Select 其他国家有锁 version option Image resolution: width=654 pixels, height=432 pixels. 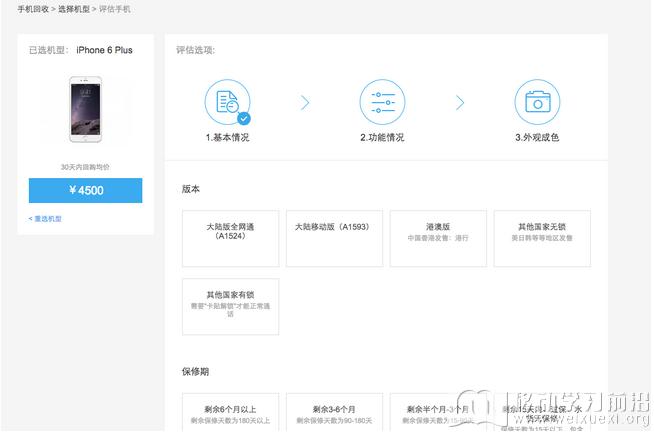click(231, 307)
